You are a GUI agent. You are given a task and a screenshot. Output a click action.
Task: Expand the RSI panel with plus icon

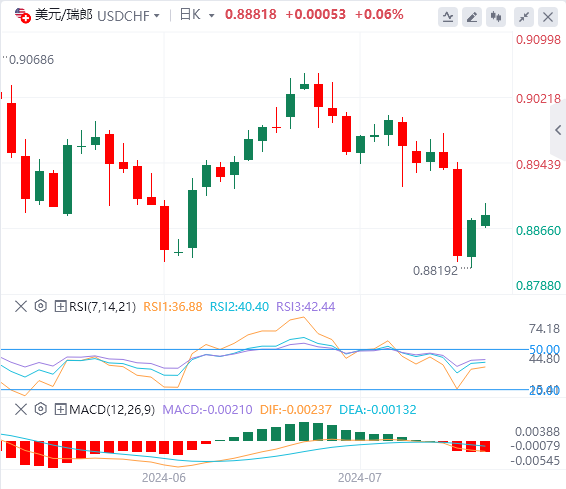[x=60, y=307]
